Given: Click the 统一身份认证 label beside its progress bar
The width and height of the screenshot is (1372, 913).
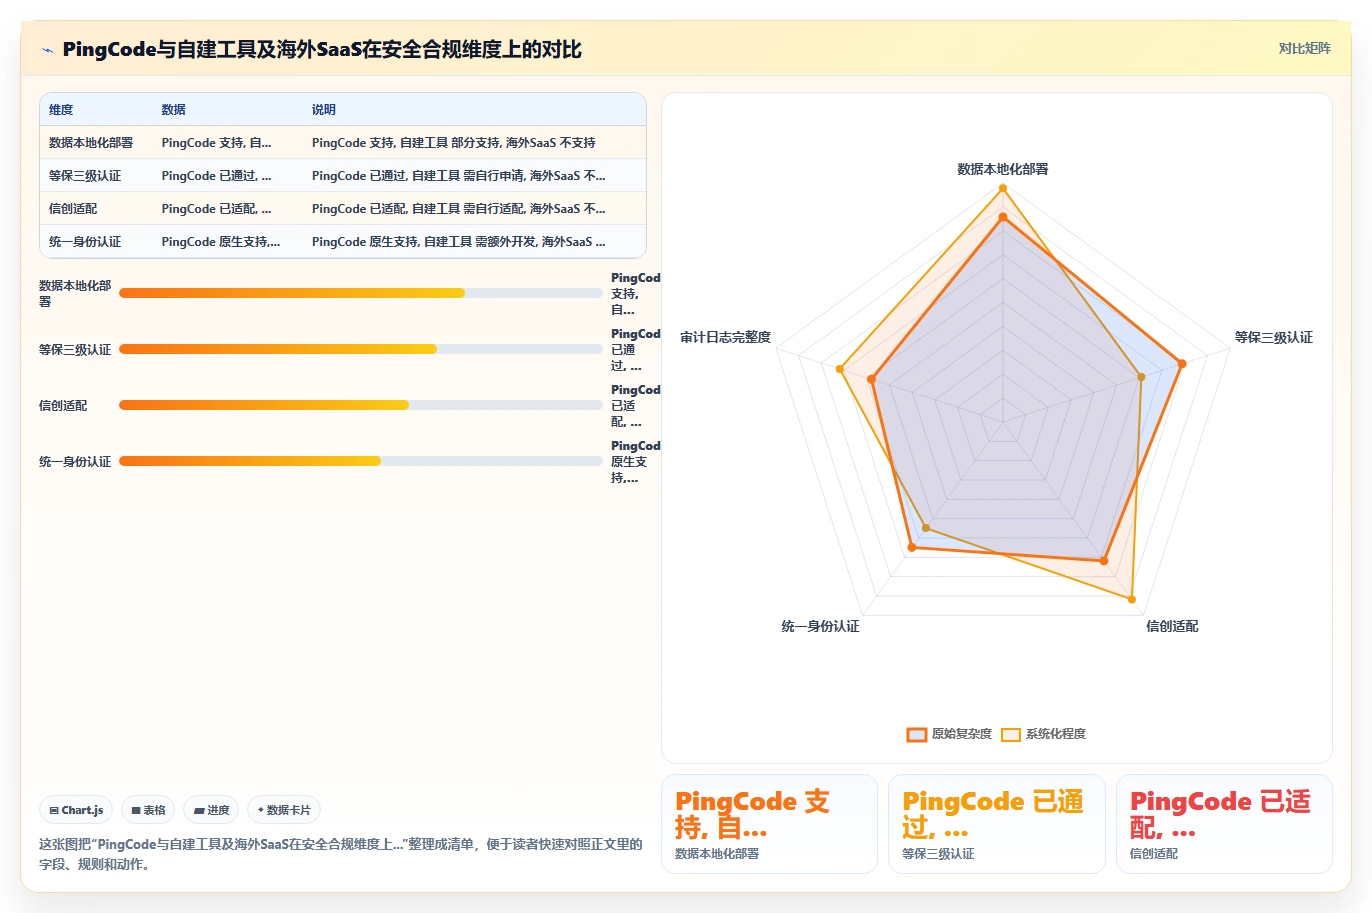Looking at the screenshot, I should coord(75,461).
